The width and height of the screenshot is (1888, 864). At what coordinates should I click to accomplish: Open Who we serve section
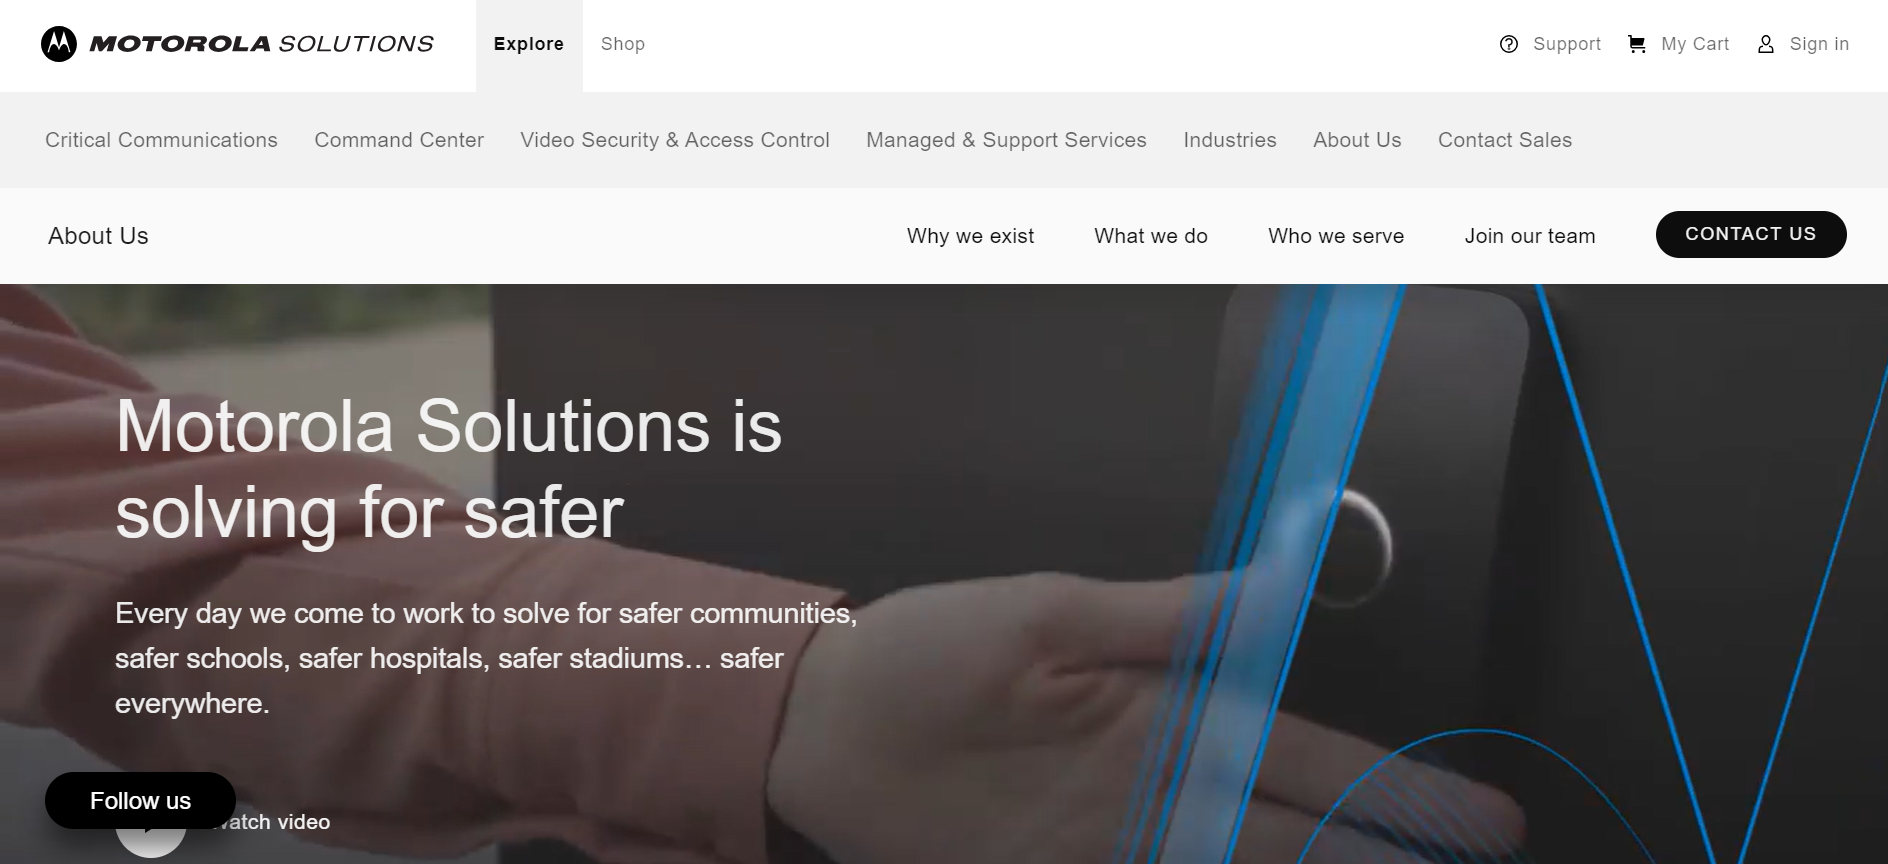click(x=1336, y=236)
